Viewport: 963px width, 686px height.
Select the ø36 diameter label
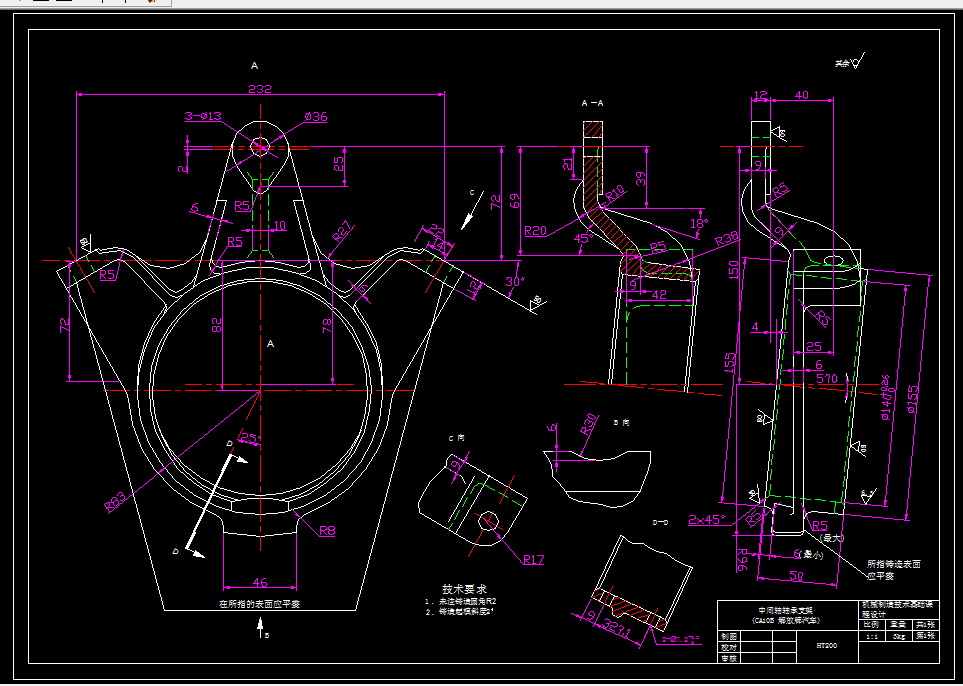tap(316, 117)
